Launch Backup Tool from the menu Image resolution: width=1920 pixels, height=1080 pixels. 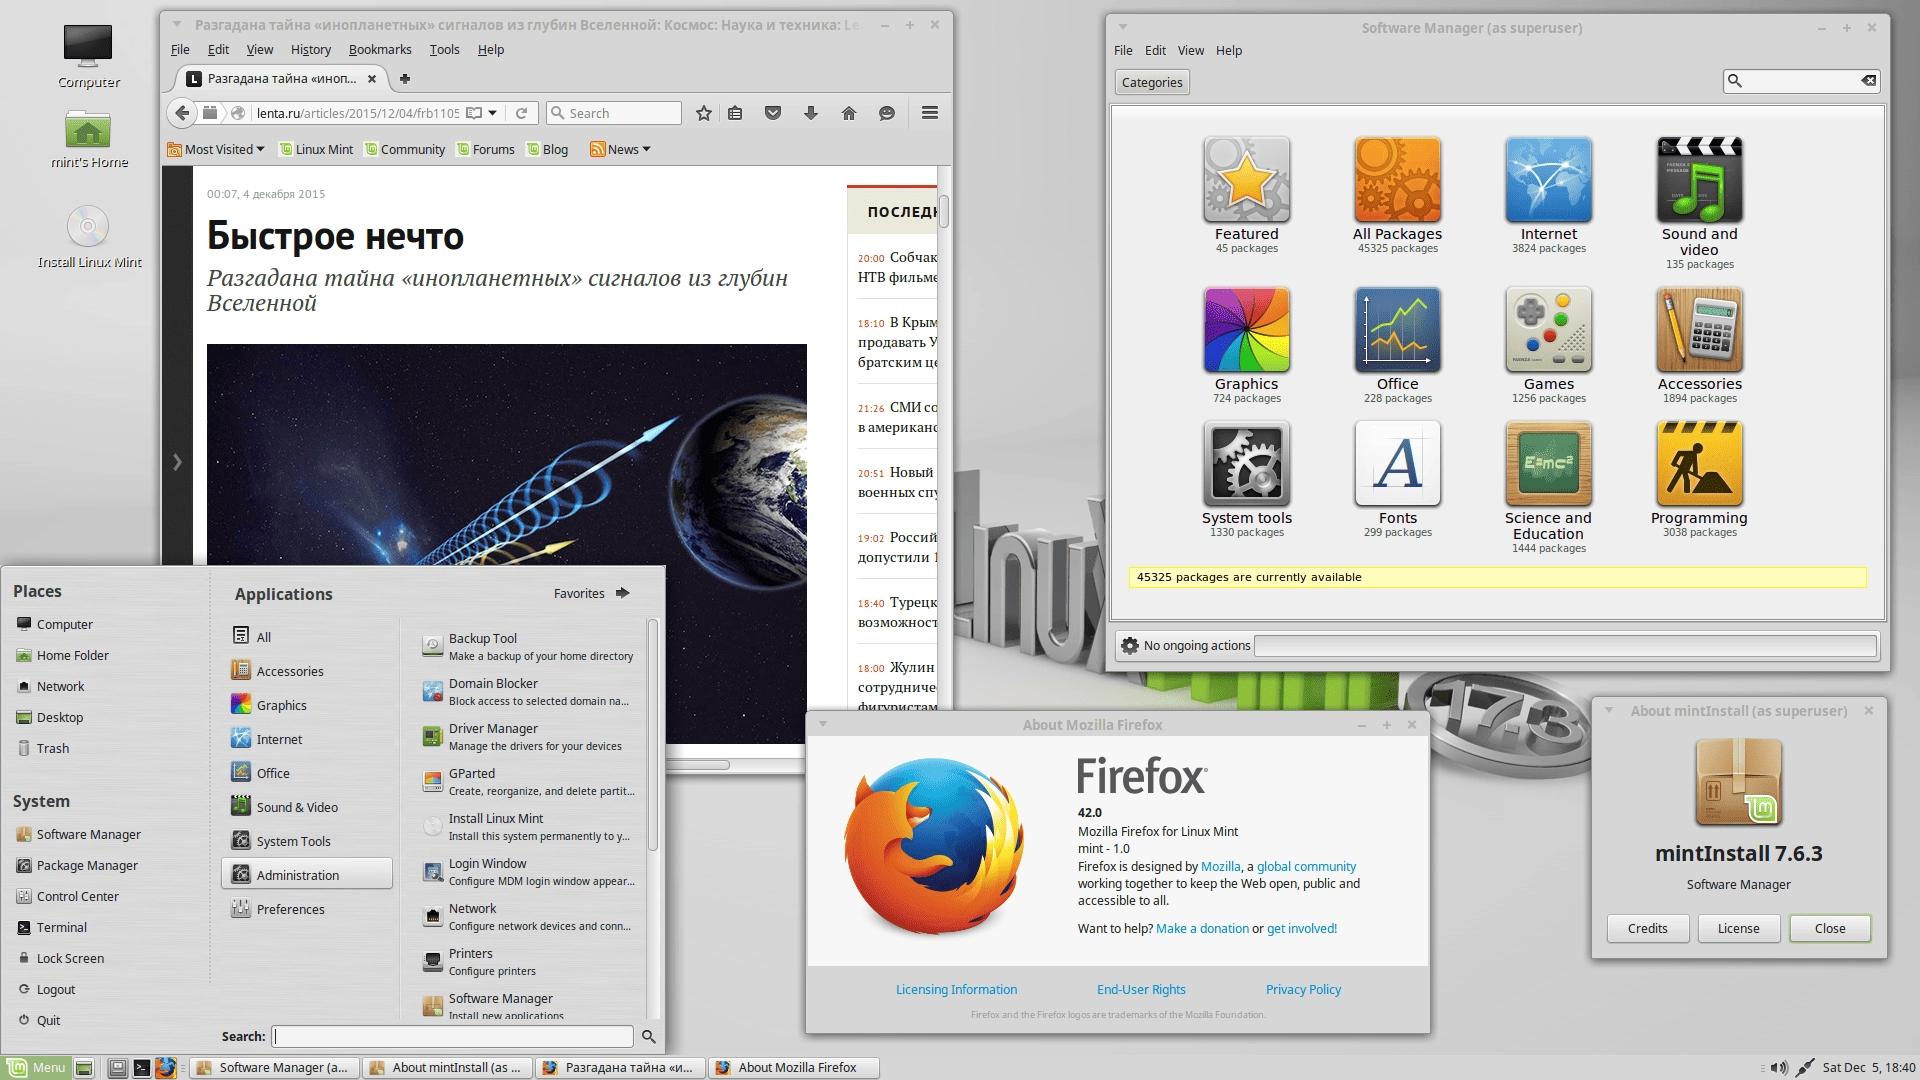[528, 646]
